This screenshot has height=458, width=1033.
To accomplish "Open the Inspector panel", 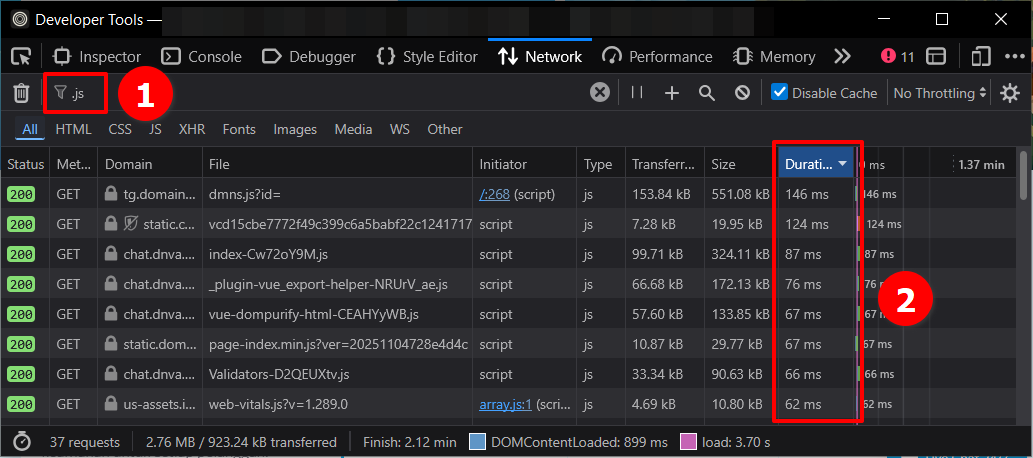I will pyautogui.click(x=97, y=57).
